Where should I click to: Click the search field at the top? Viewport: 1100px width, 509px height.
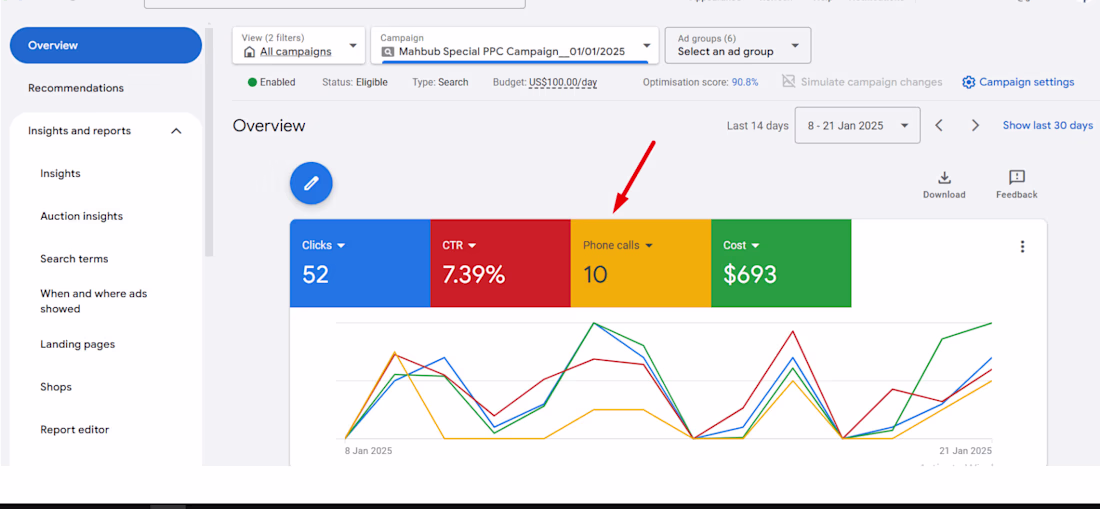pyautogui.click(x=335, y=4)
